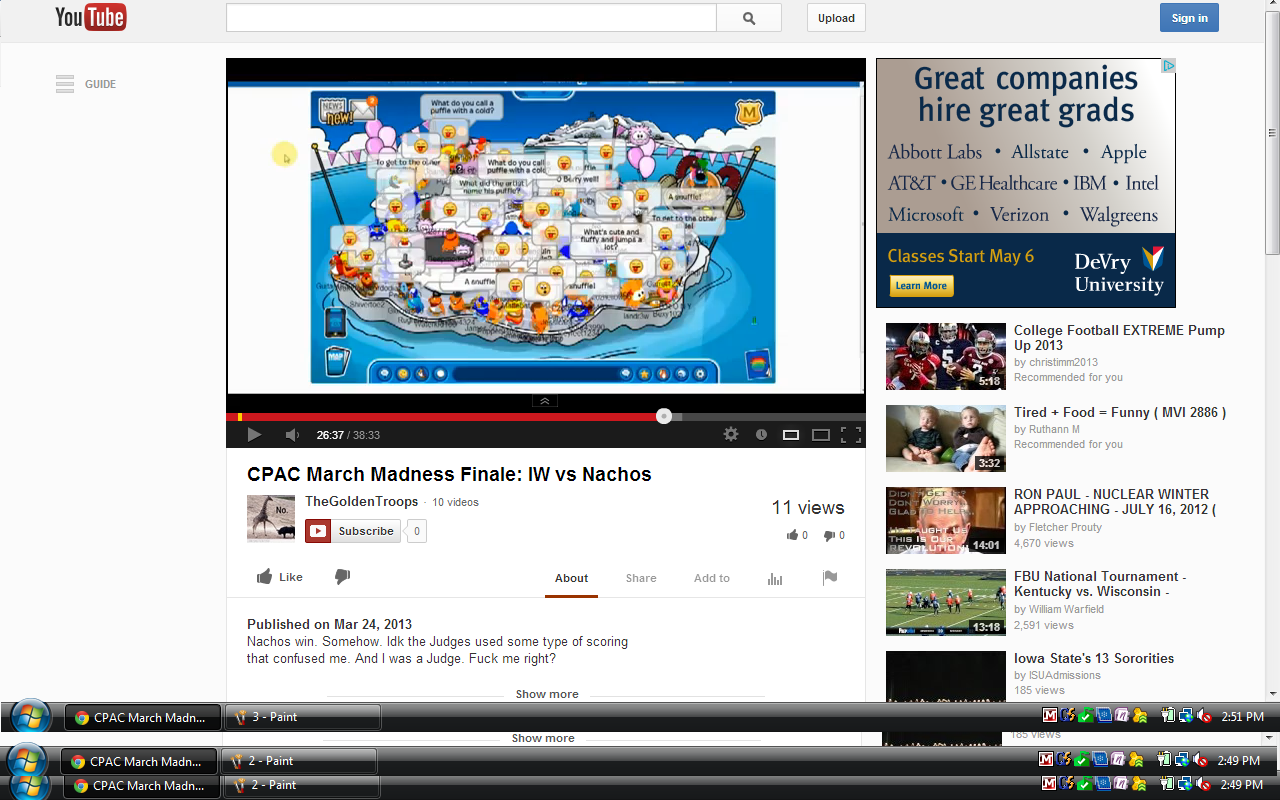Open the Share tab
Viewport: 1280px width, 800px height.
click(x=641, y=578)
